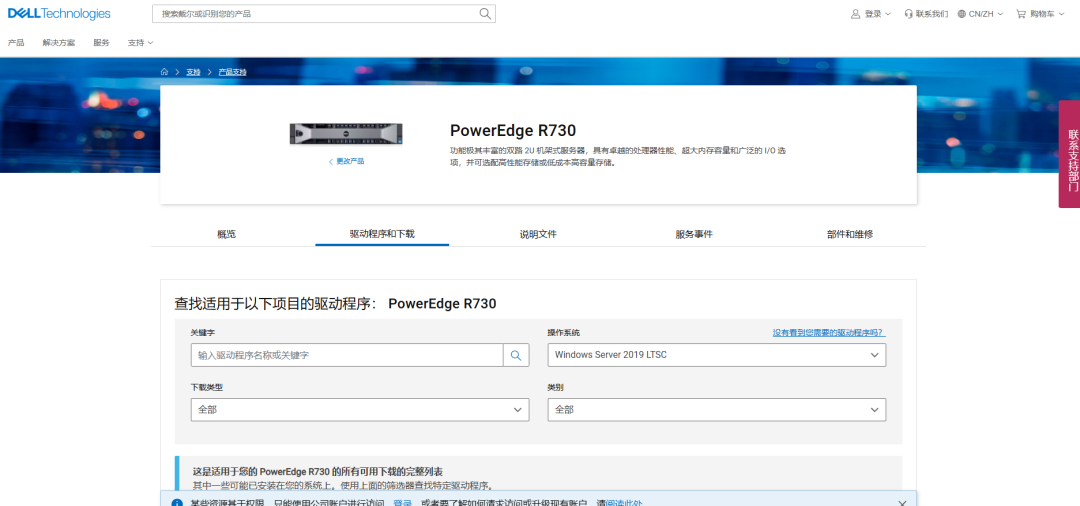Expand the 支持 menu in navigation
Screen dimensions: 1080x506
pos(140,43)
